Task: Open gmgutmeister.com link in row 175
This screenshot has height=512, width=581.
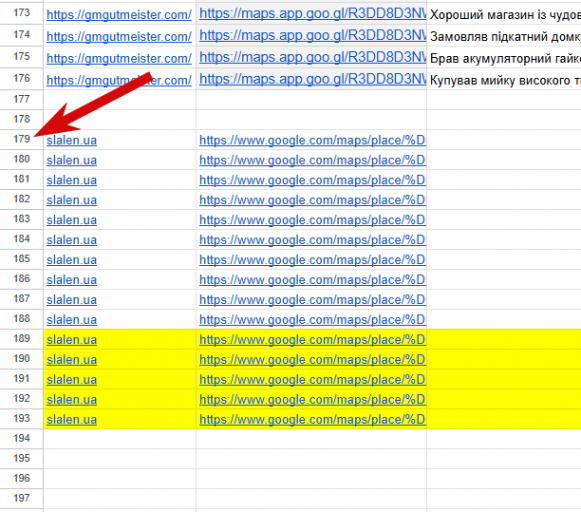Action: point(119,59)
